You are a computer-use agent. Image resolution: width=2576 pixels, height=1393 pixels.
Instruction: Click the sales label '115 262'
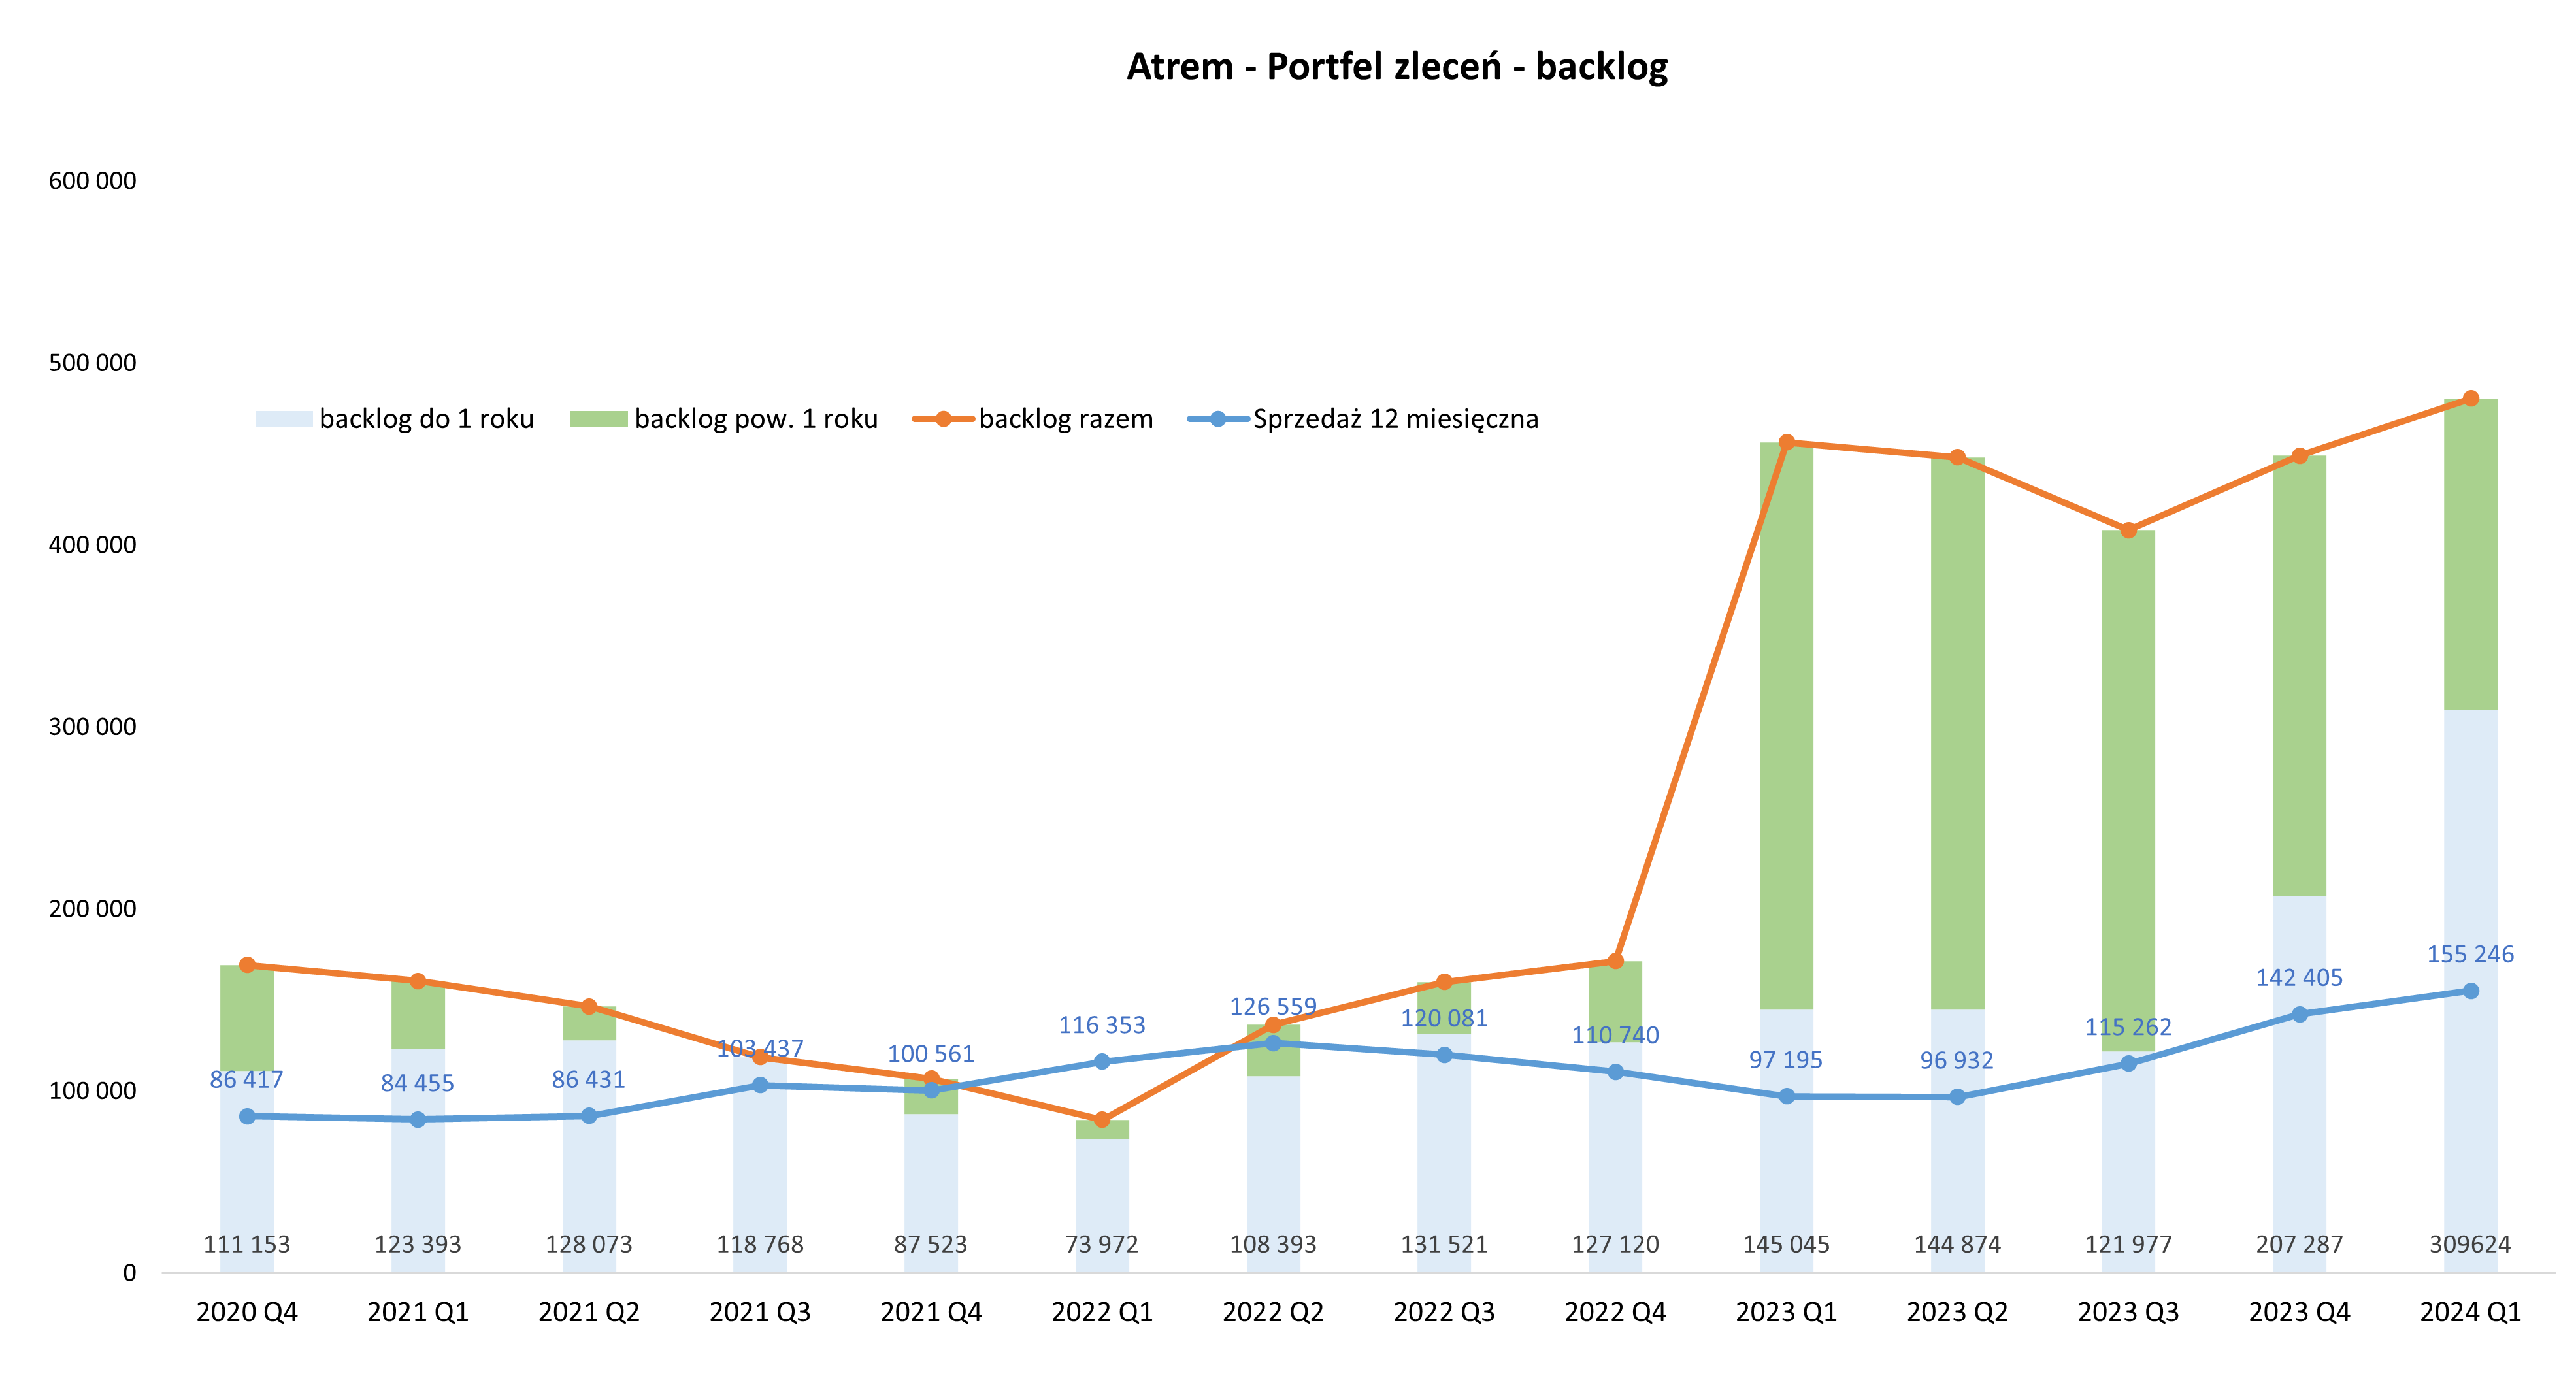click(x=2128, y=1027)
